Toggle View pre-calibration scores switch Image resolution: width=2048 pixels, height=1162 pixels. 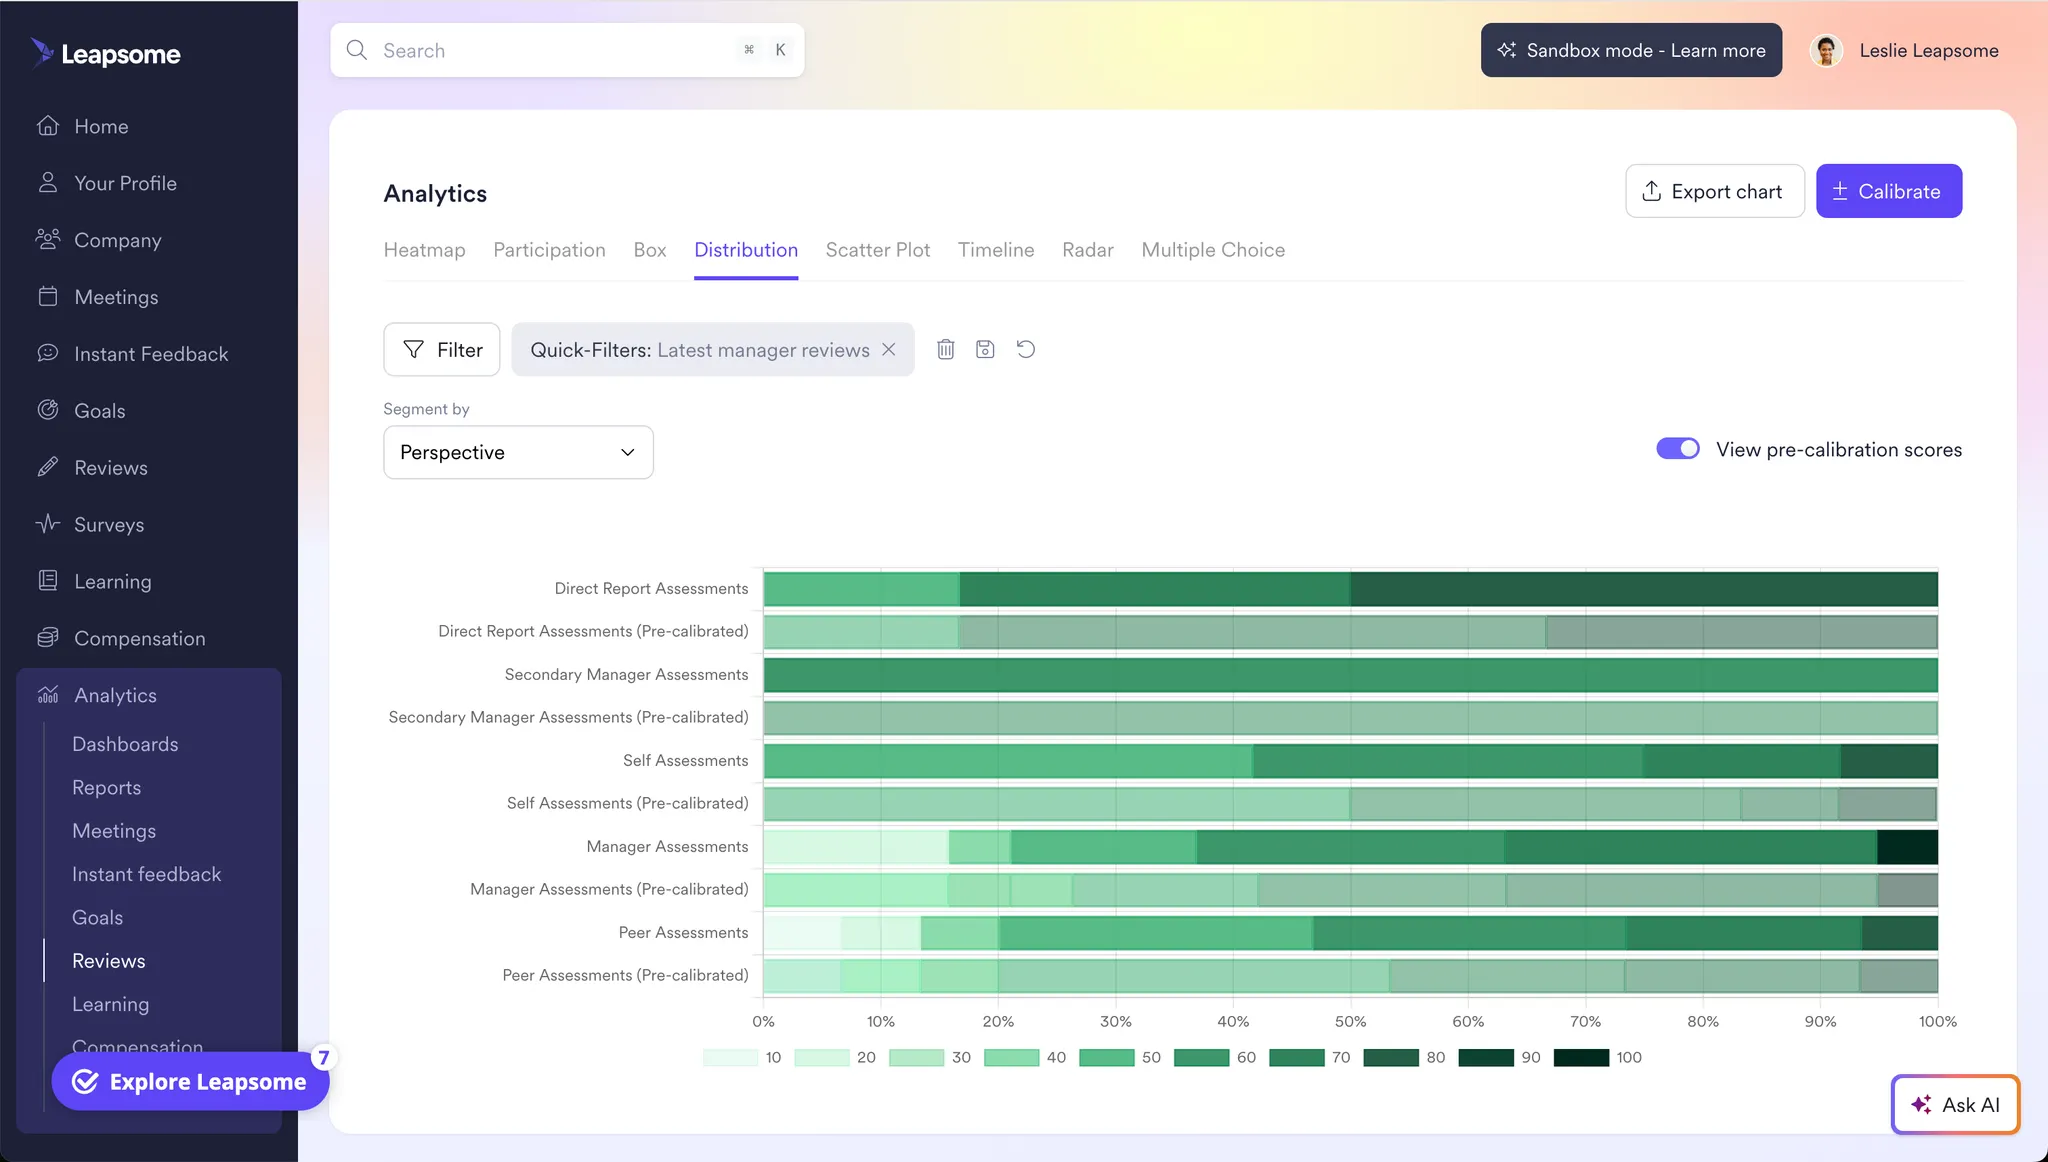[x=1678, y=449]
